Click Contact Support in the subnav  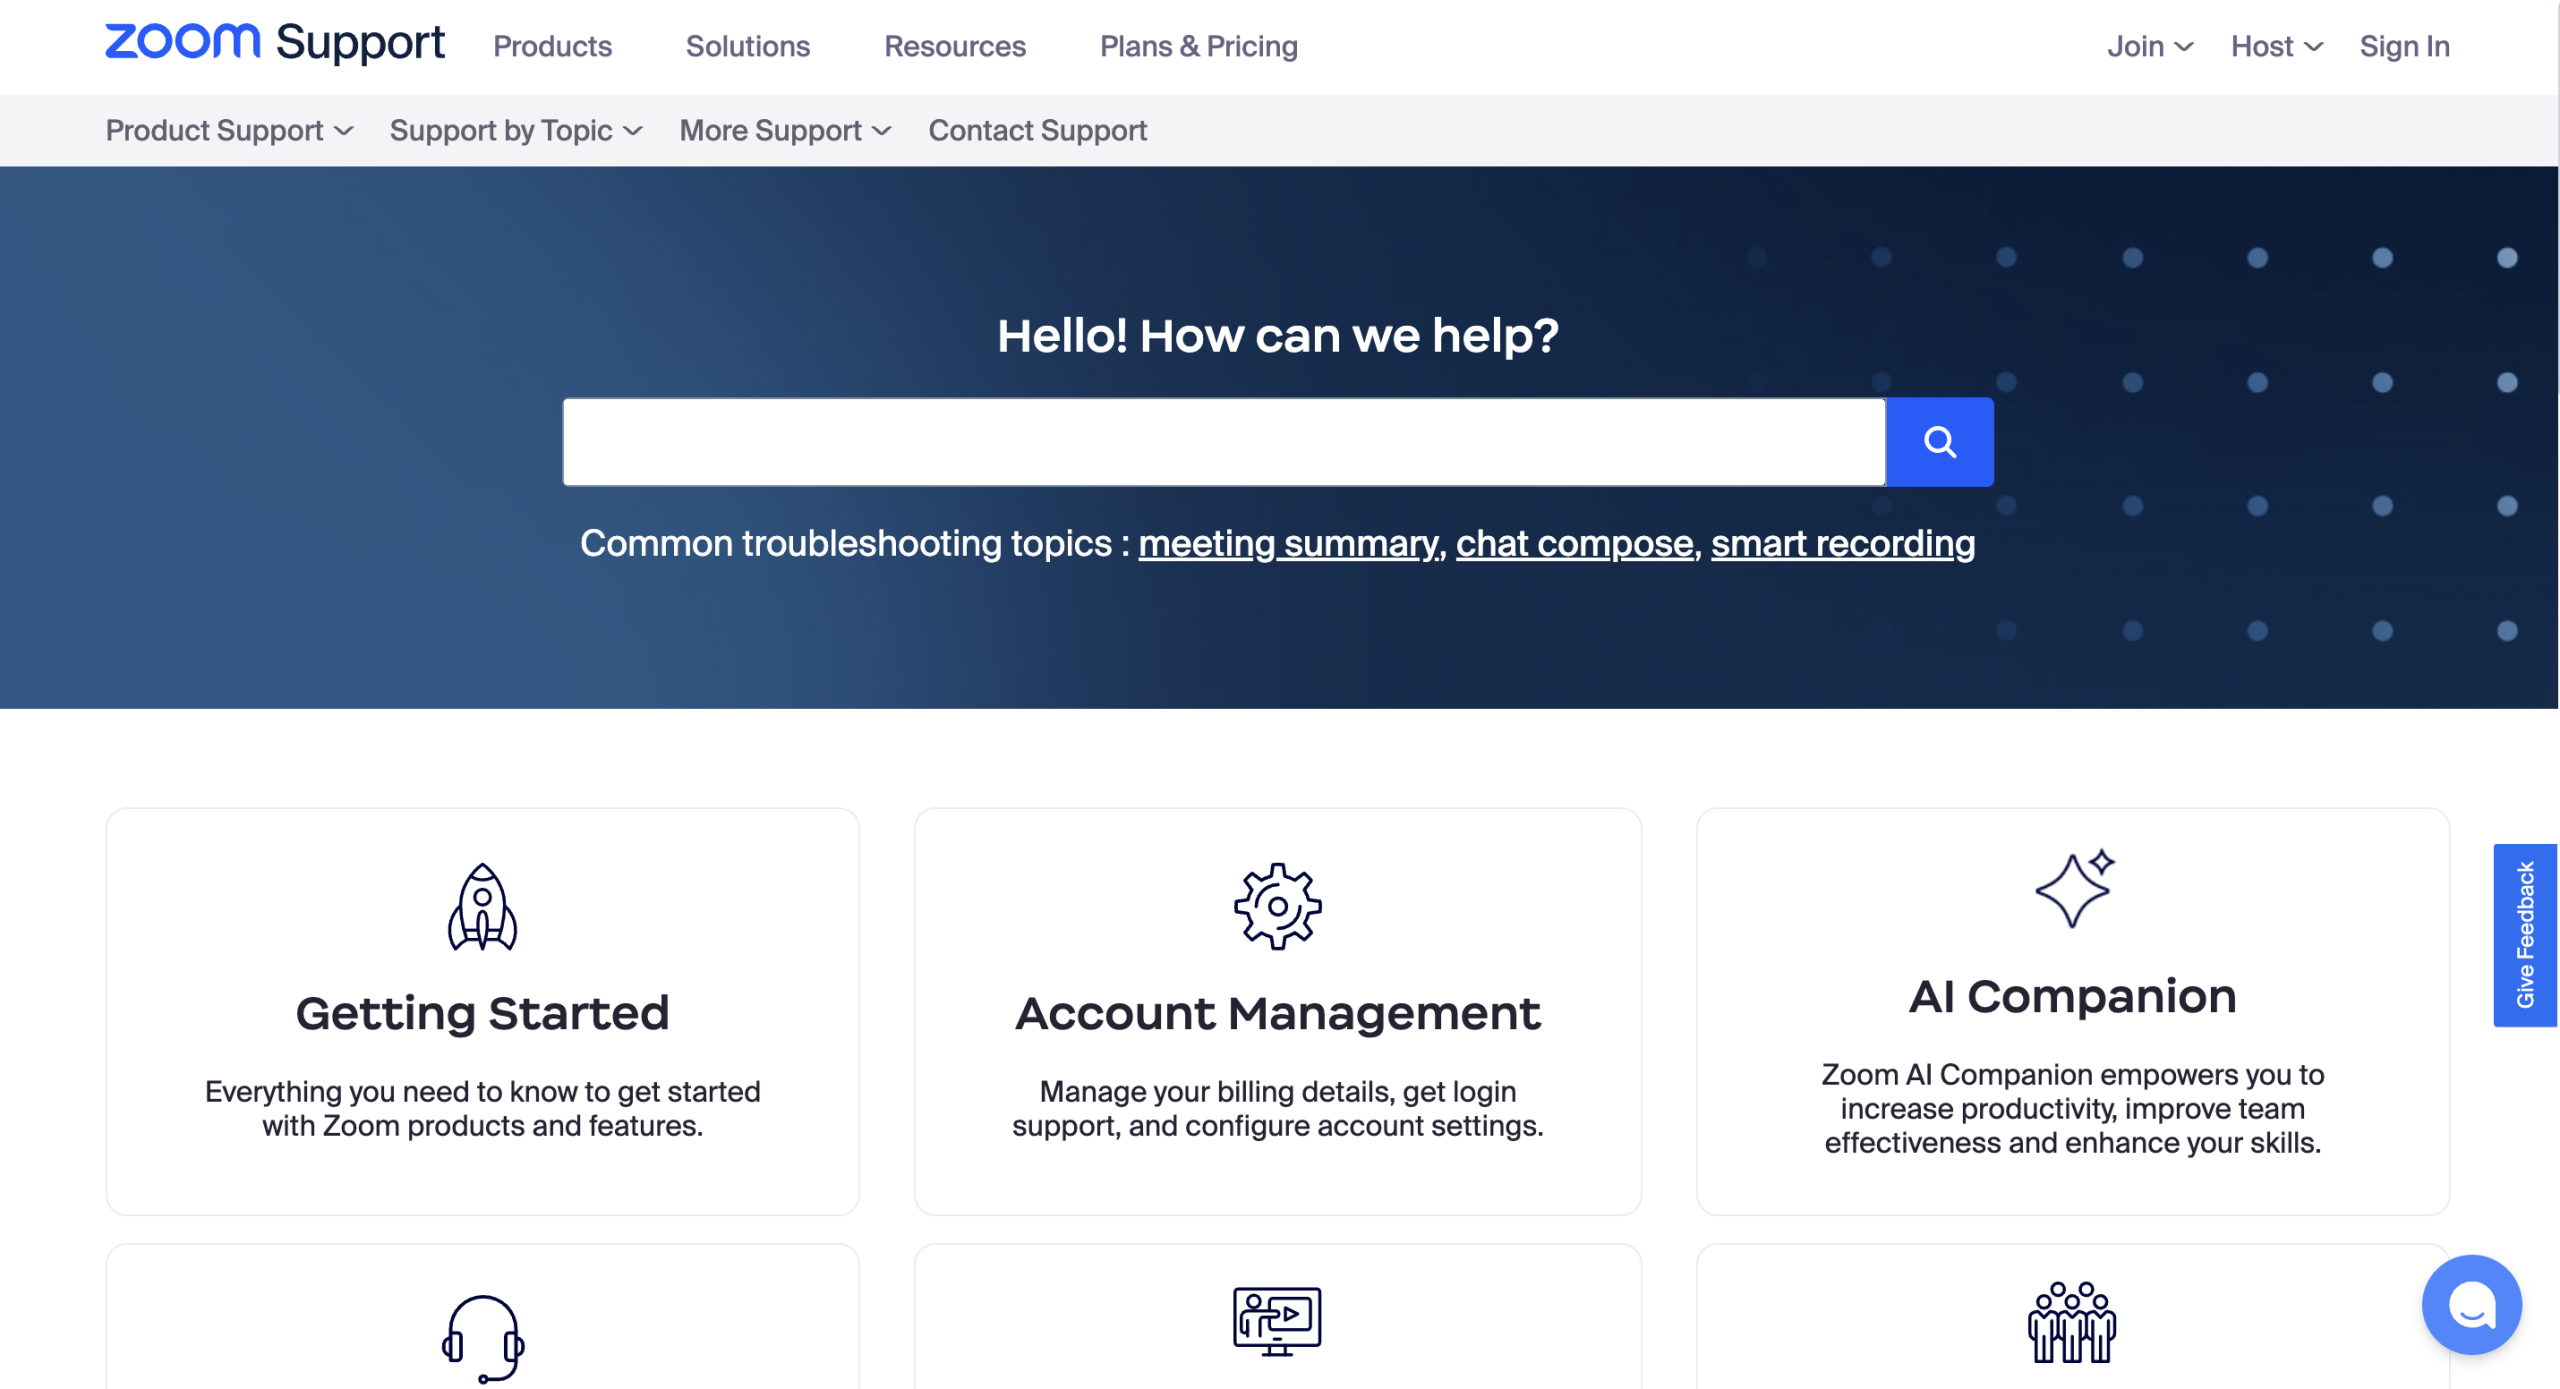(1037, 130)
